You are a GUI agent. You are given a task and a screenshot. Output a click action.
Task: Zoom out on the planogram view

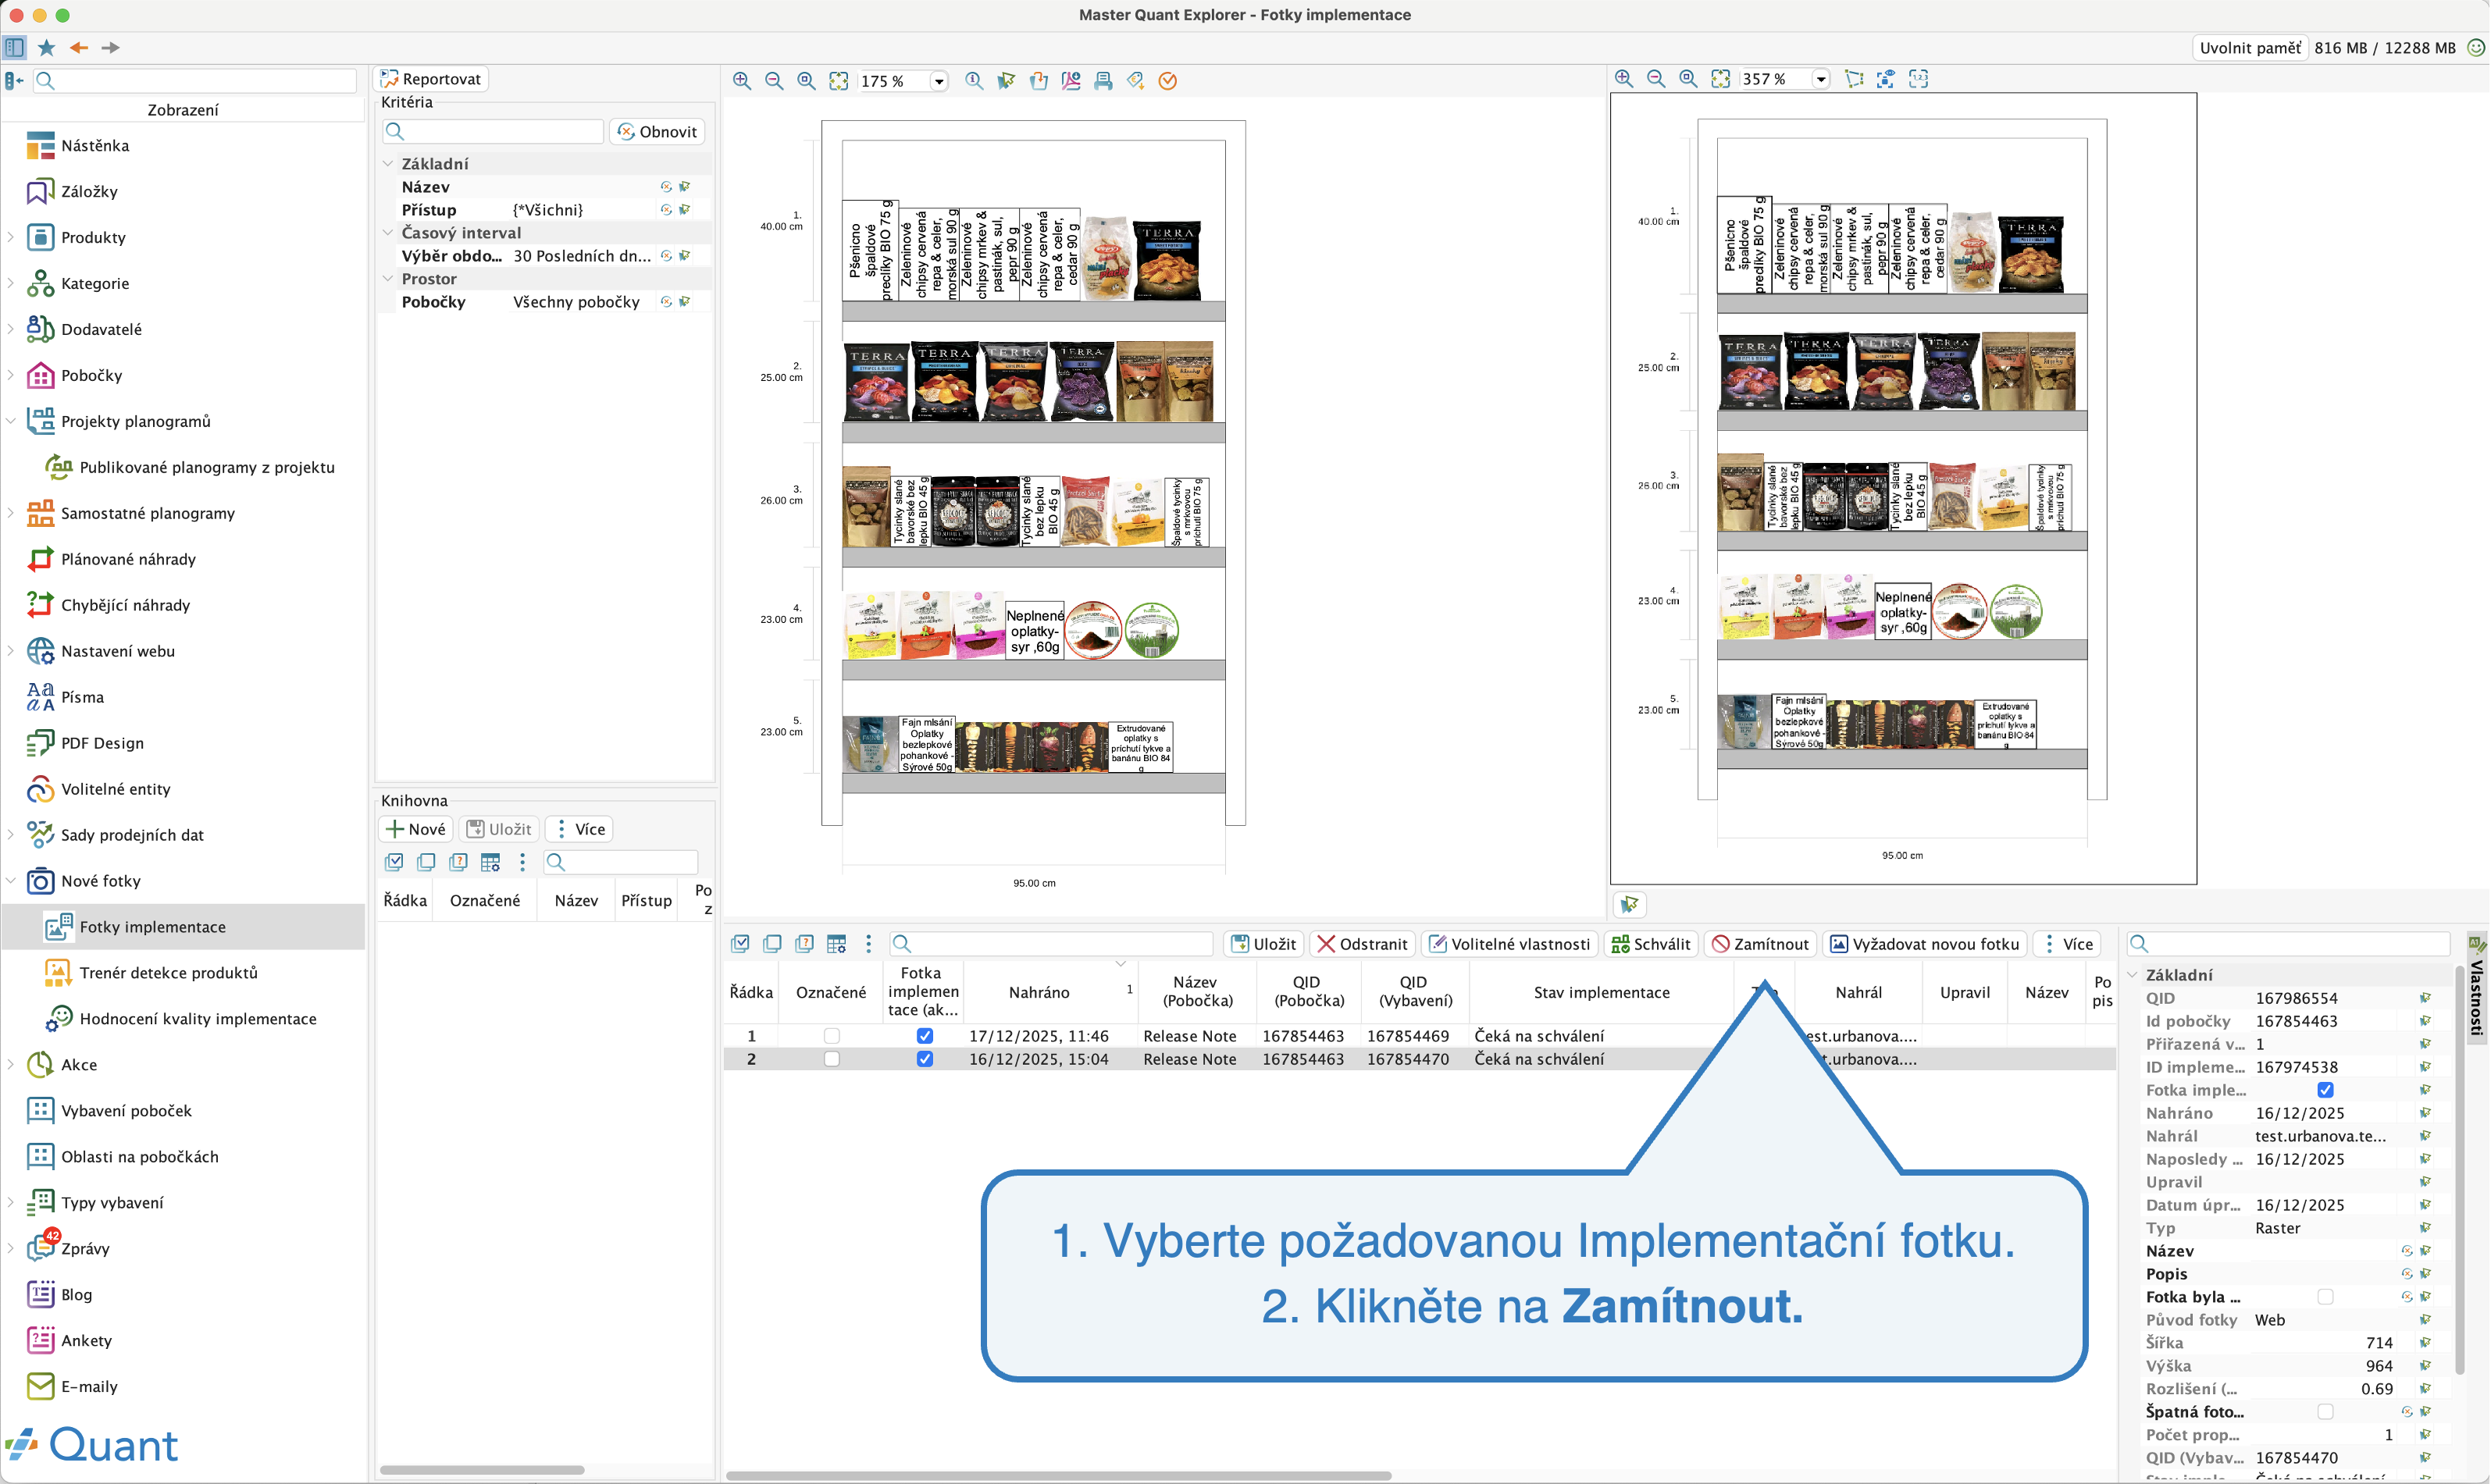coord(774,81)
